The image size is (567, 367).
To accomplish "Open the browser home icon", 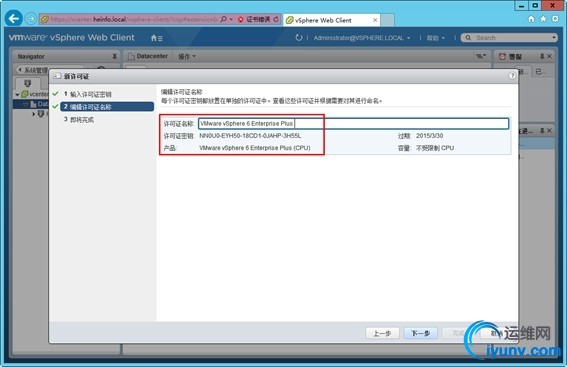I will [x=531, y=19].
